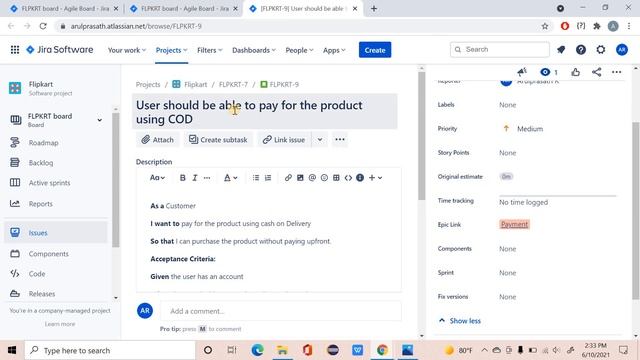Toggle italic text formatting
Screen dimensions: 640x360
click(195, 178)
